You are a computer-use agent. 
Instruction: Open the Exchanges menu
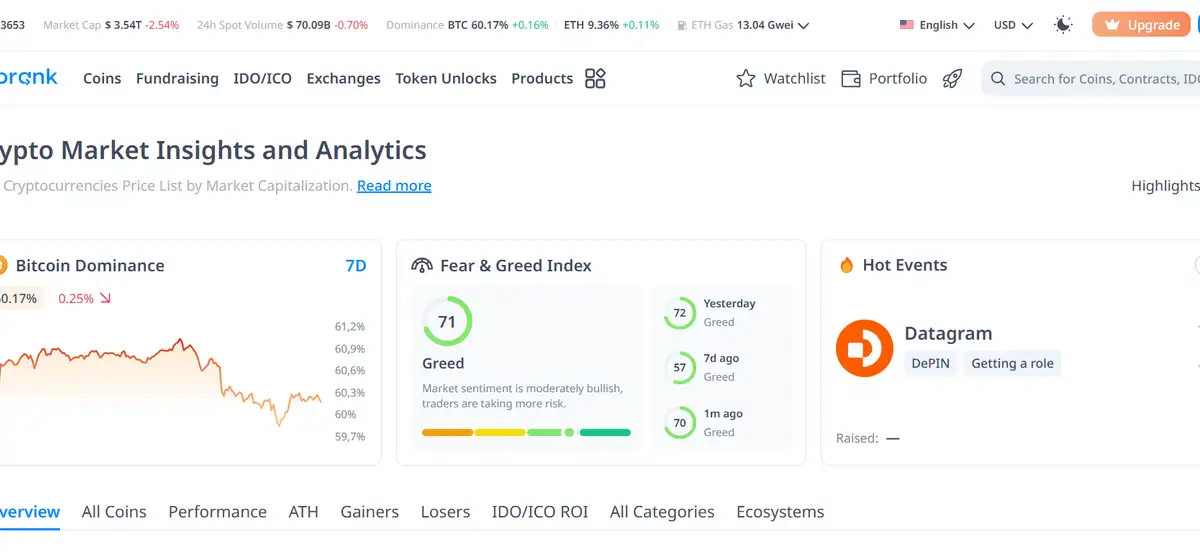click(x=344, y=78)
